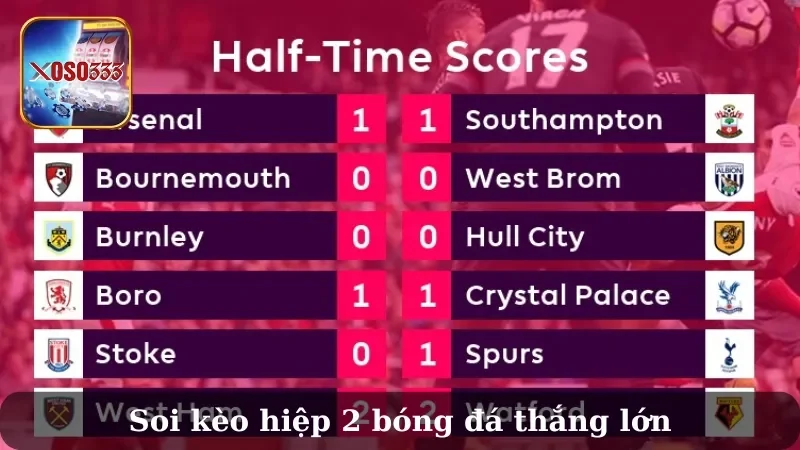Click the Stoke score of zero
Viewport: 800px width, 450px height.
click(361, 354)
